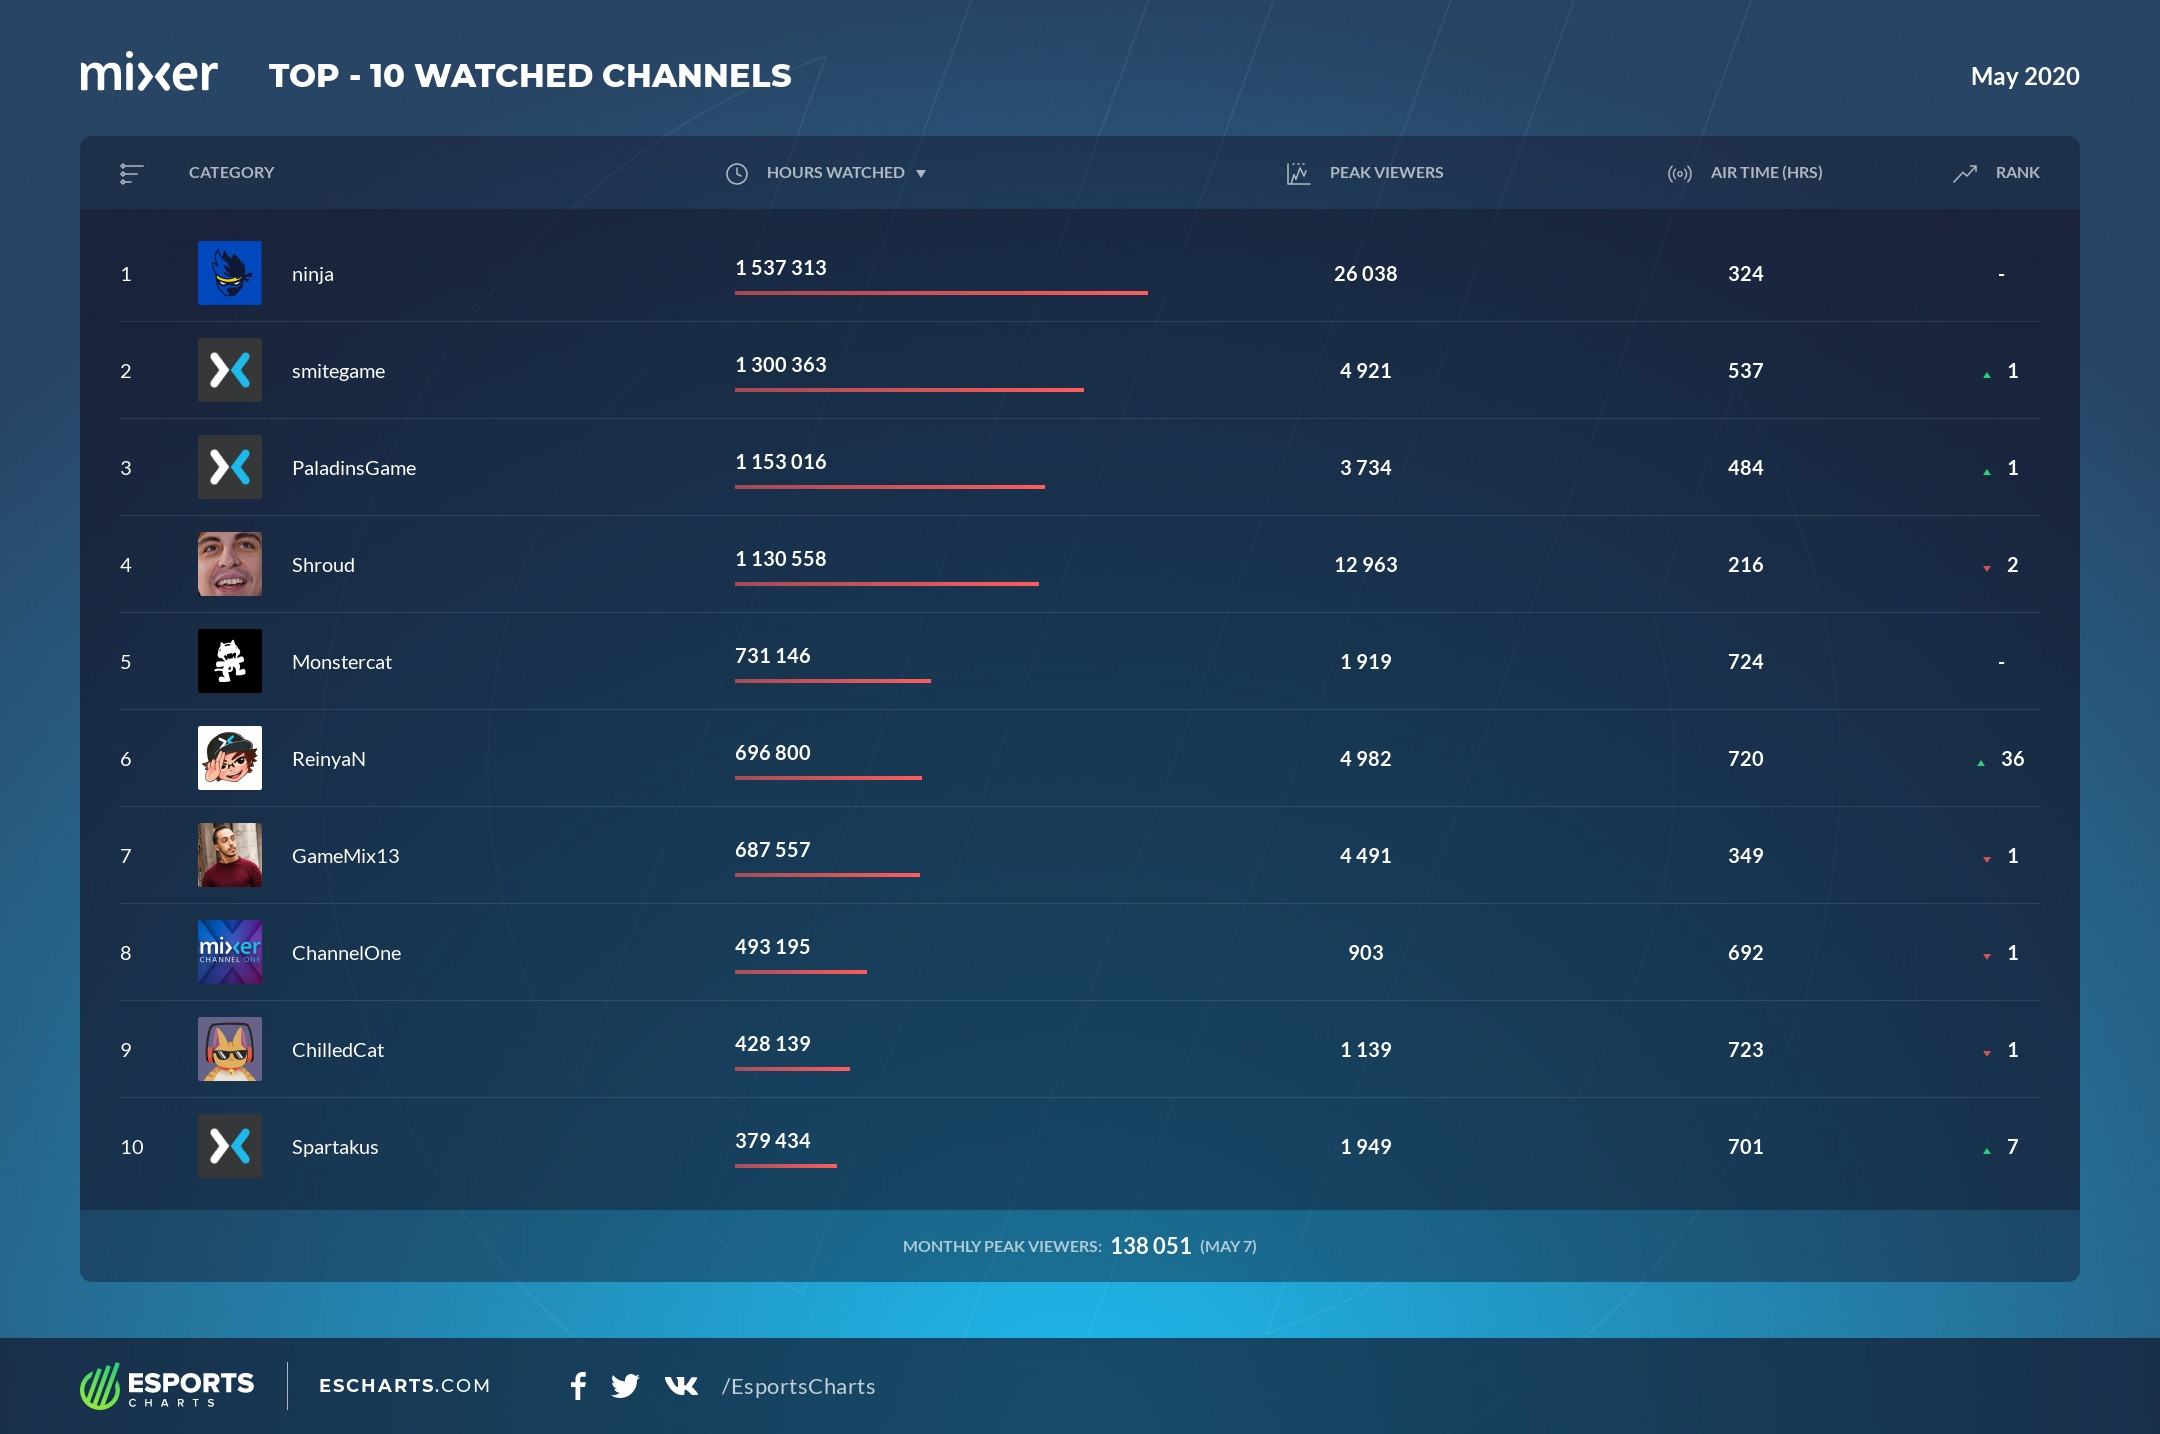Click the Rank trend arrow icon
Viewport: 2160px width, 1434px height.
[1965, 173]
